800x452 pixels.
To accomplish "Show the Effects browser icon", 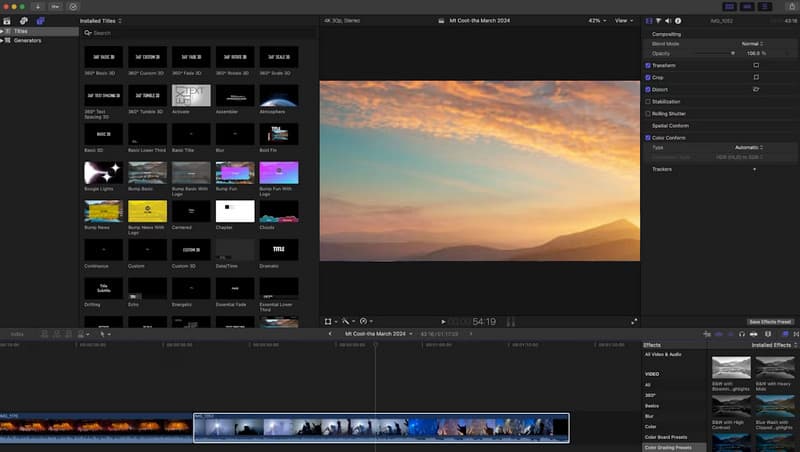I will [x=785, y=334].
